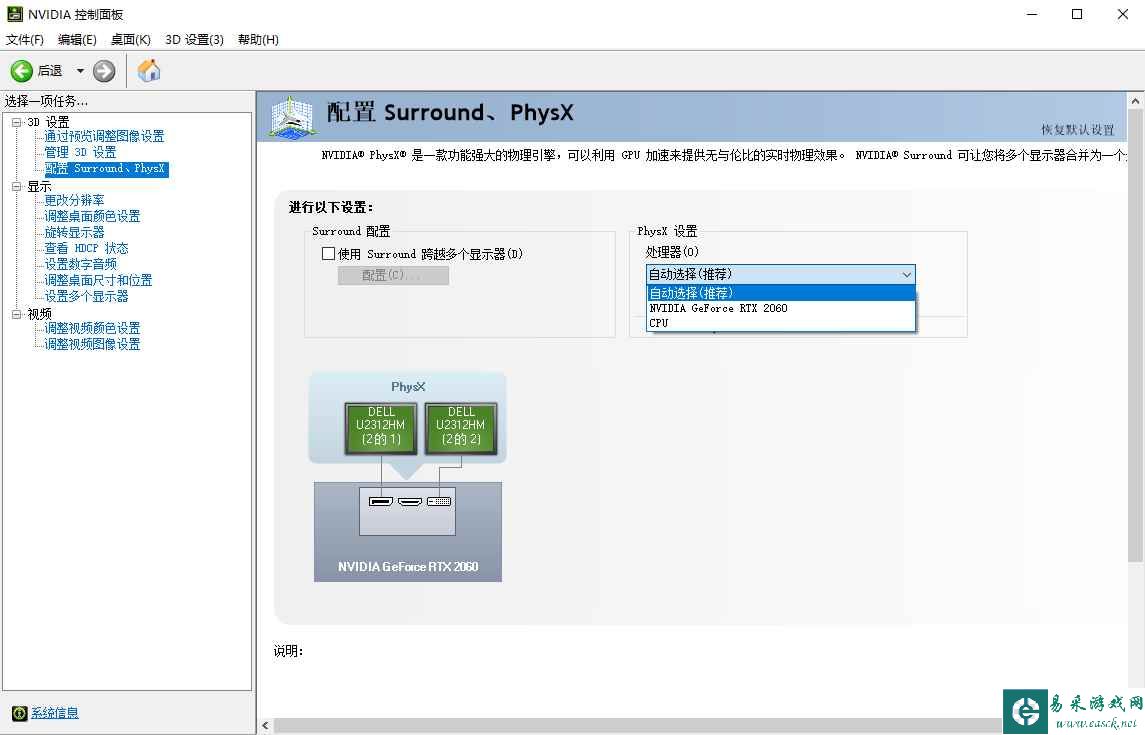Click the Forward arrow icon in toolbar
Screen dimensions: 1145x735
coord(104,71)
